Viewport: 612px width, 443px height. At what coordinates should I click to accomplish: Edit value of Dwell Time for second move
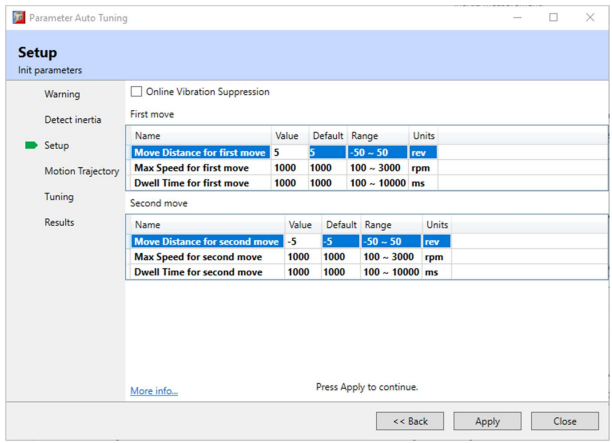pyautogui.click(x=303, y=272)
